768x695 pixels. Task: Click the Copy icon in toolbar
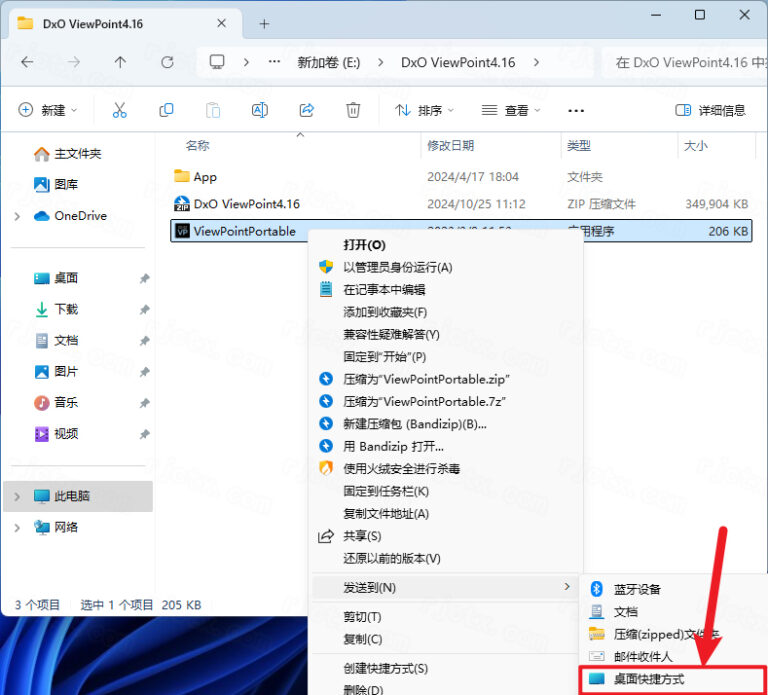pos(166,110)
